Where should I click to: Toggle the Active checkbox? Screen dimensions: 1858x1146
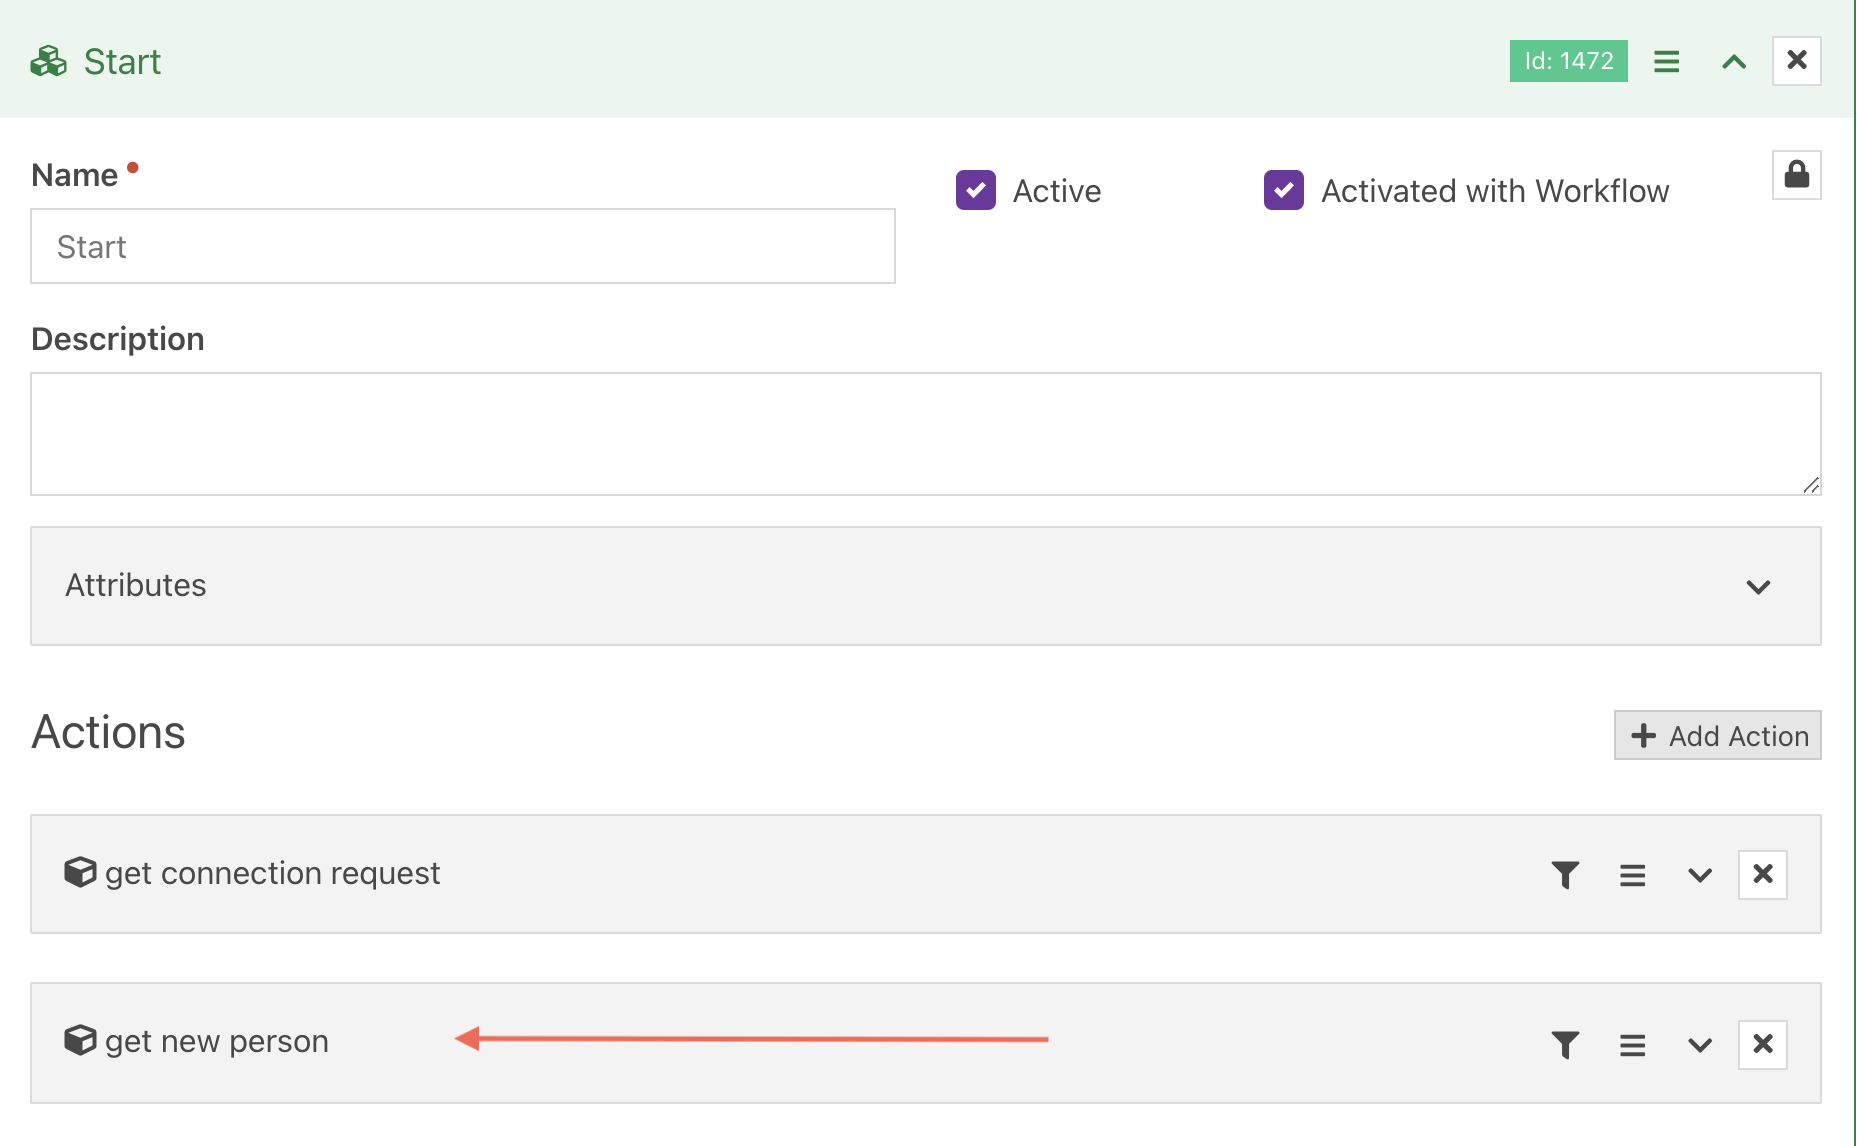976,190
